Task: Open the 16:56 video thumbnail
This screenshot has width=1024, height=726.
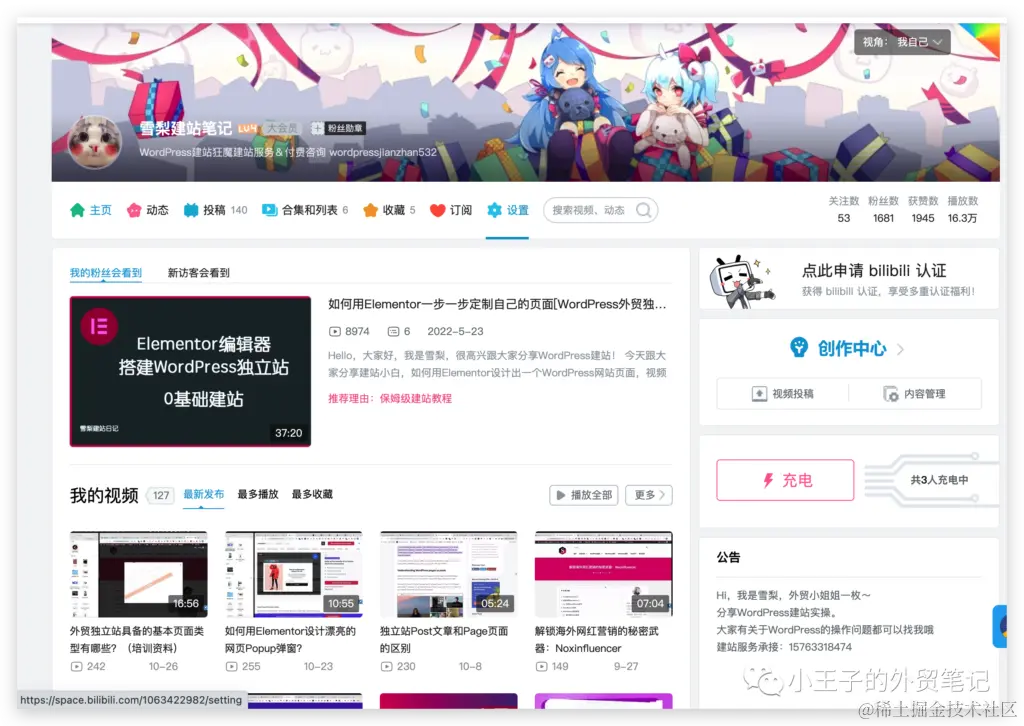Action: [138, 575]
